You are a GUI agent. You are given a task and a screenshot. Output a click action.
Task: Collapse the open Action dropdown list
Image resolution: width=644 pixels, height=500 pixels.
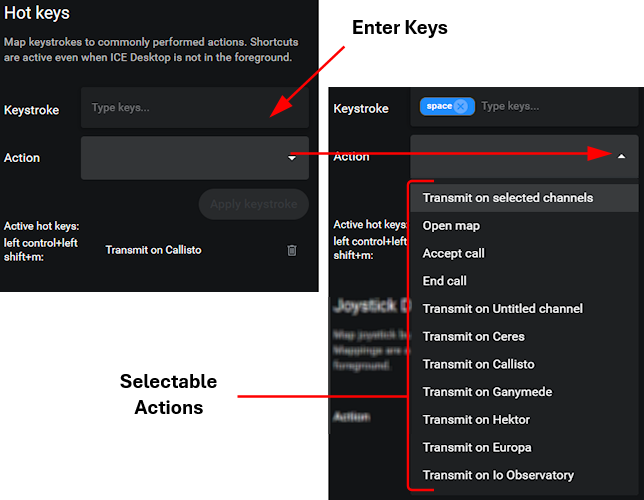[621, 156]
